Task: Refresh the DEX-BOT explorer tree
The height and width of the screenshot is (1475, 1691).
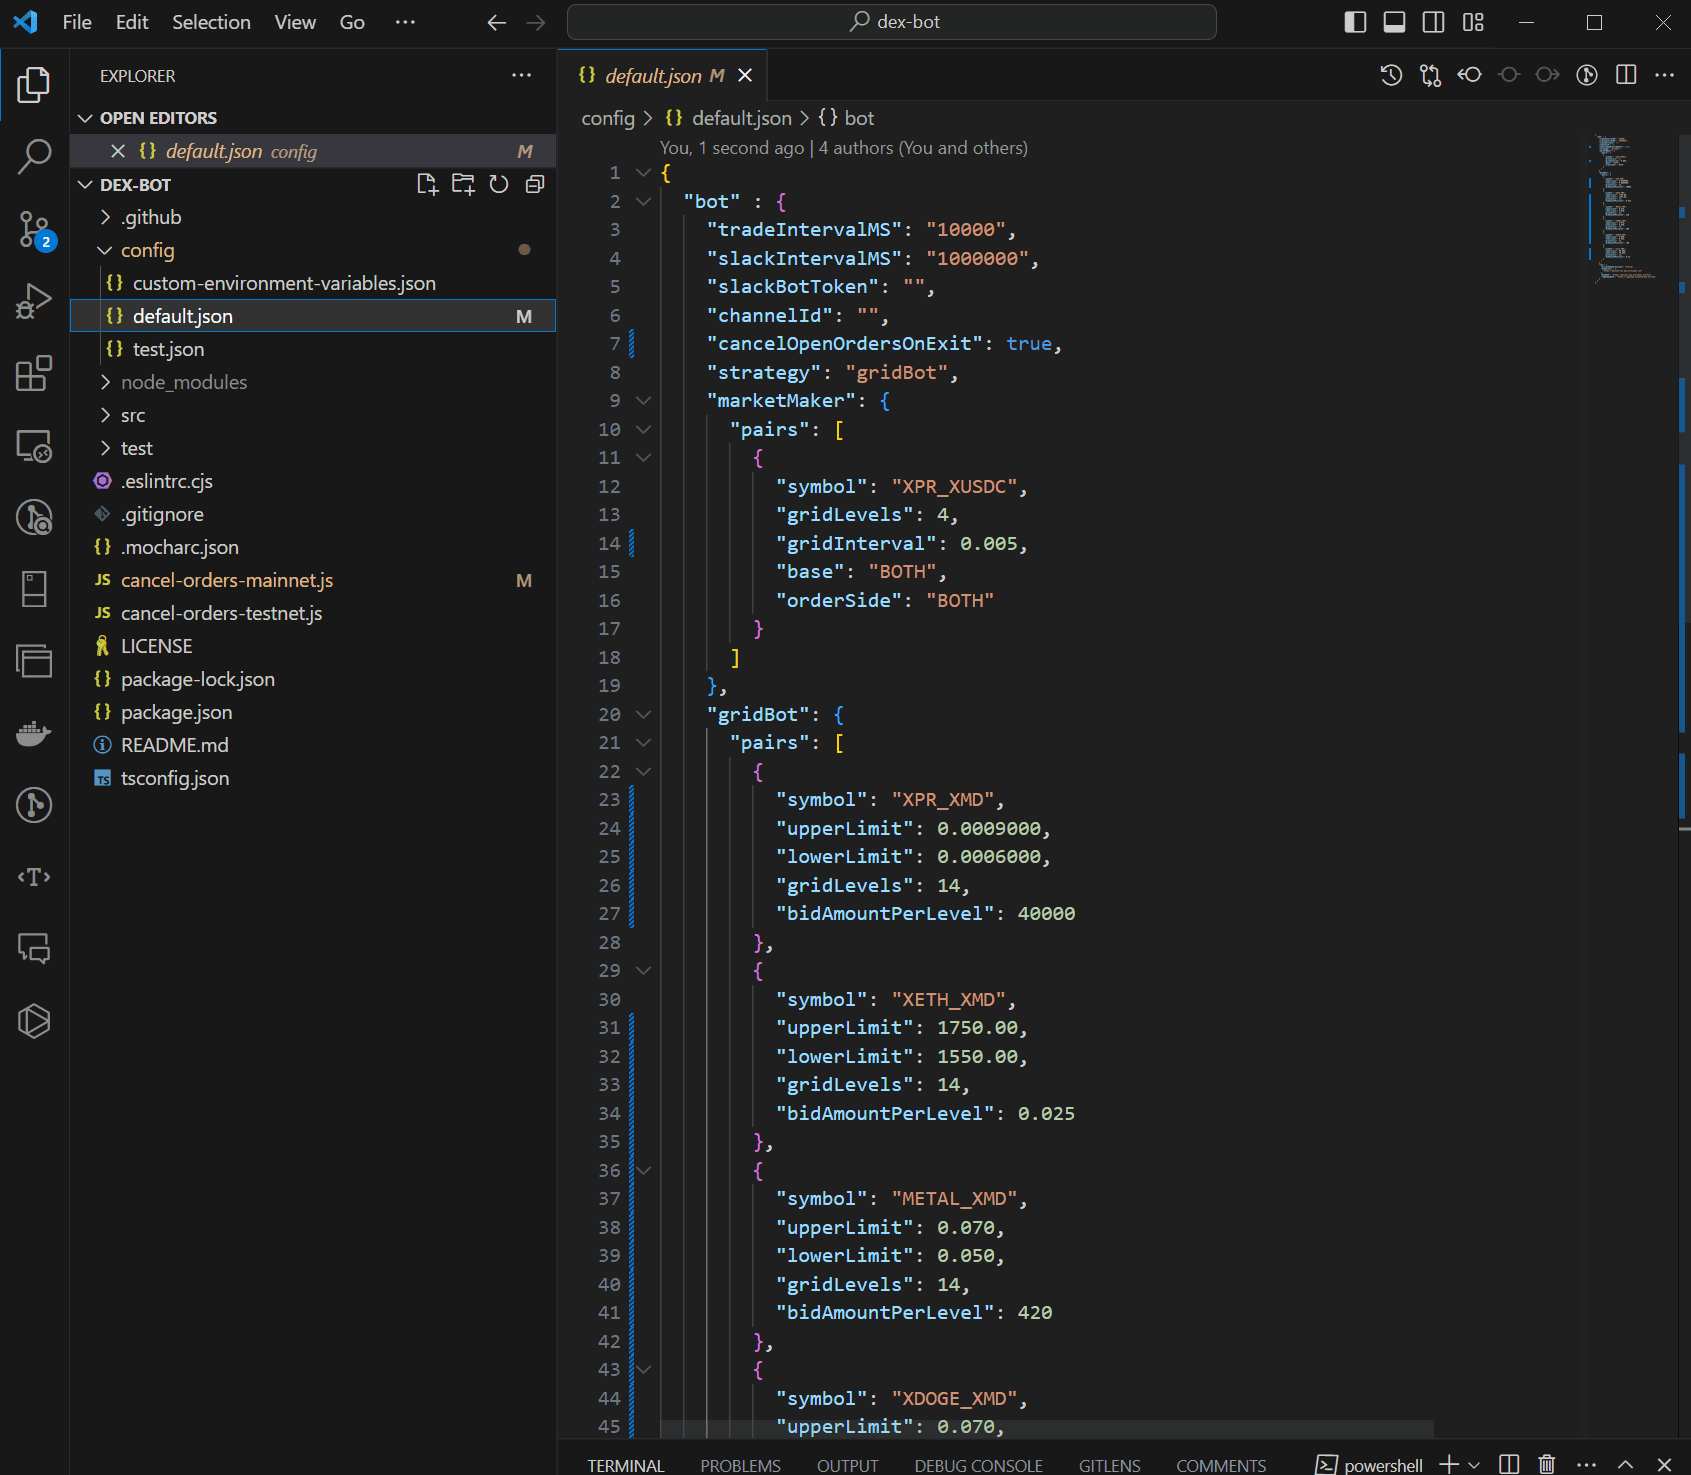Action: pos(499,184)
